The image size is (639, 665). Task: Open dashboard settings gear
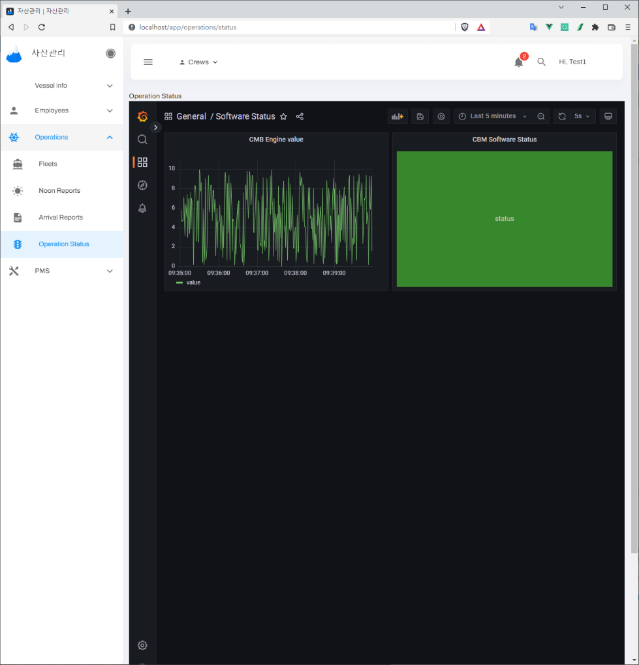pyautogui.click(x=441, y=116)
